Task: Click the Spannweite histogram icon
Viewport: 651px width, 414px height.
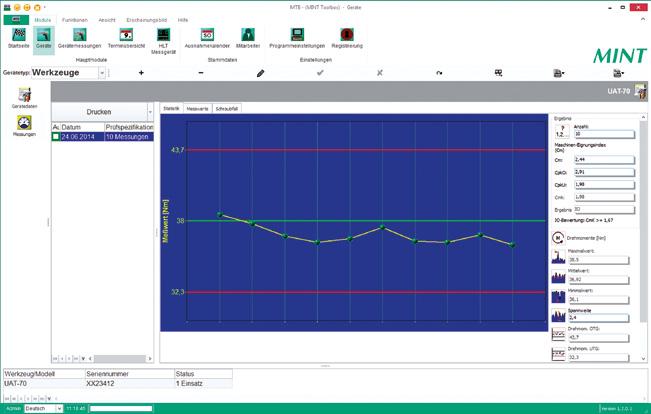Action: click(558, 316)
